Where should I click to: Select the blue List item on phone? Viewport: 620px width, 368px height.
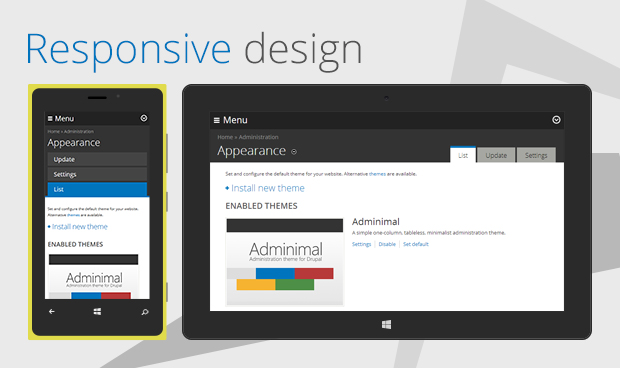coord(97,189)
